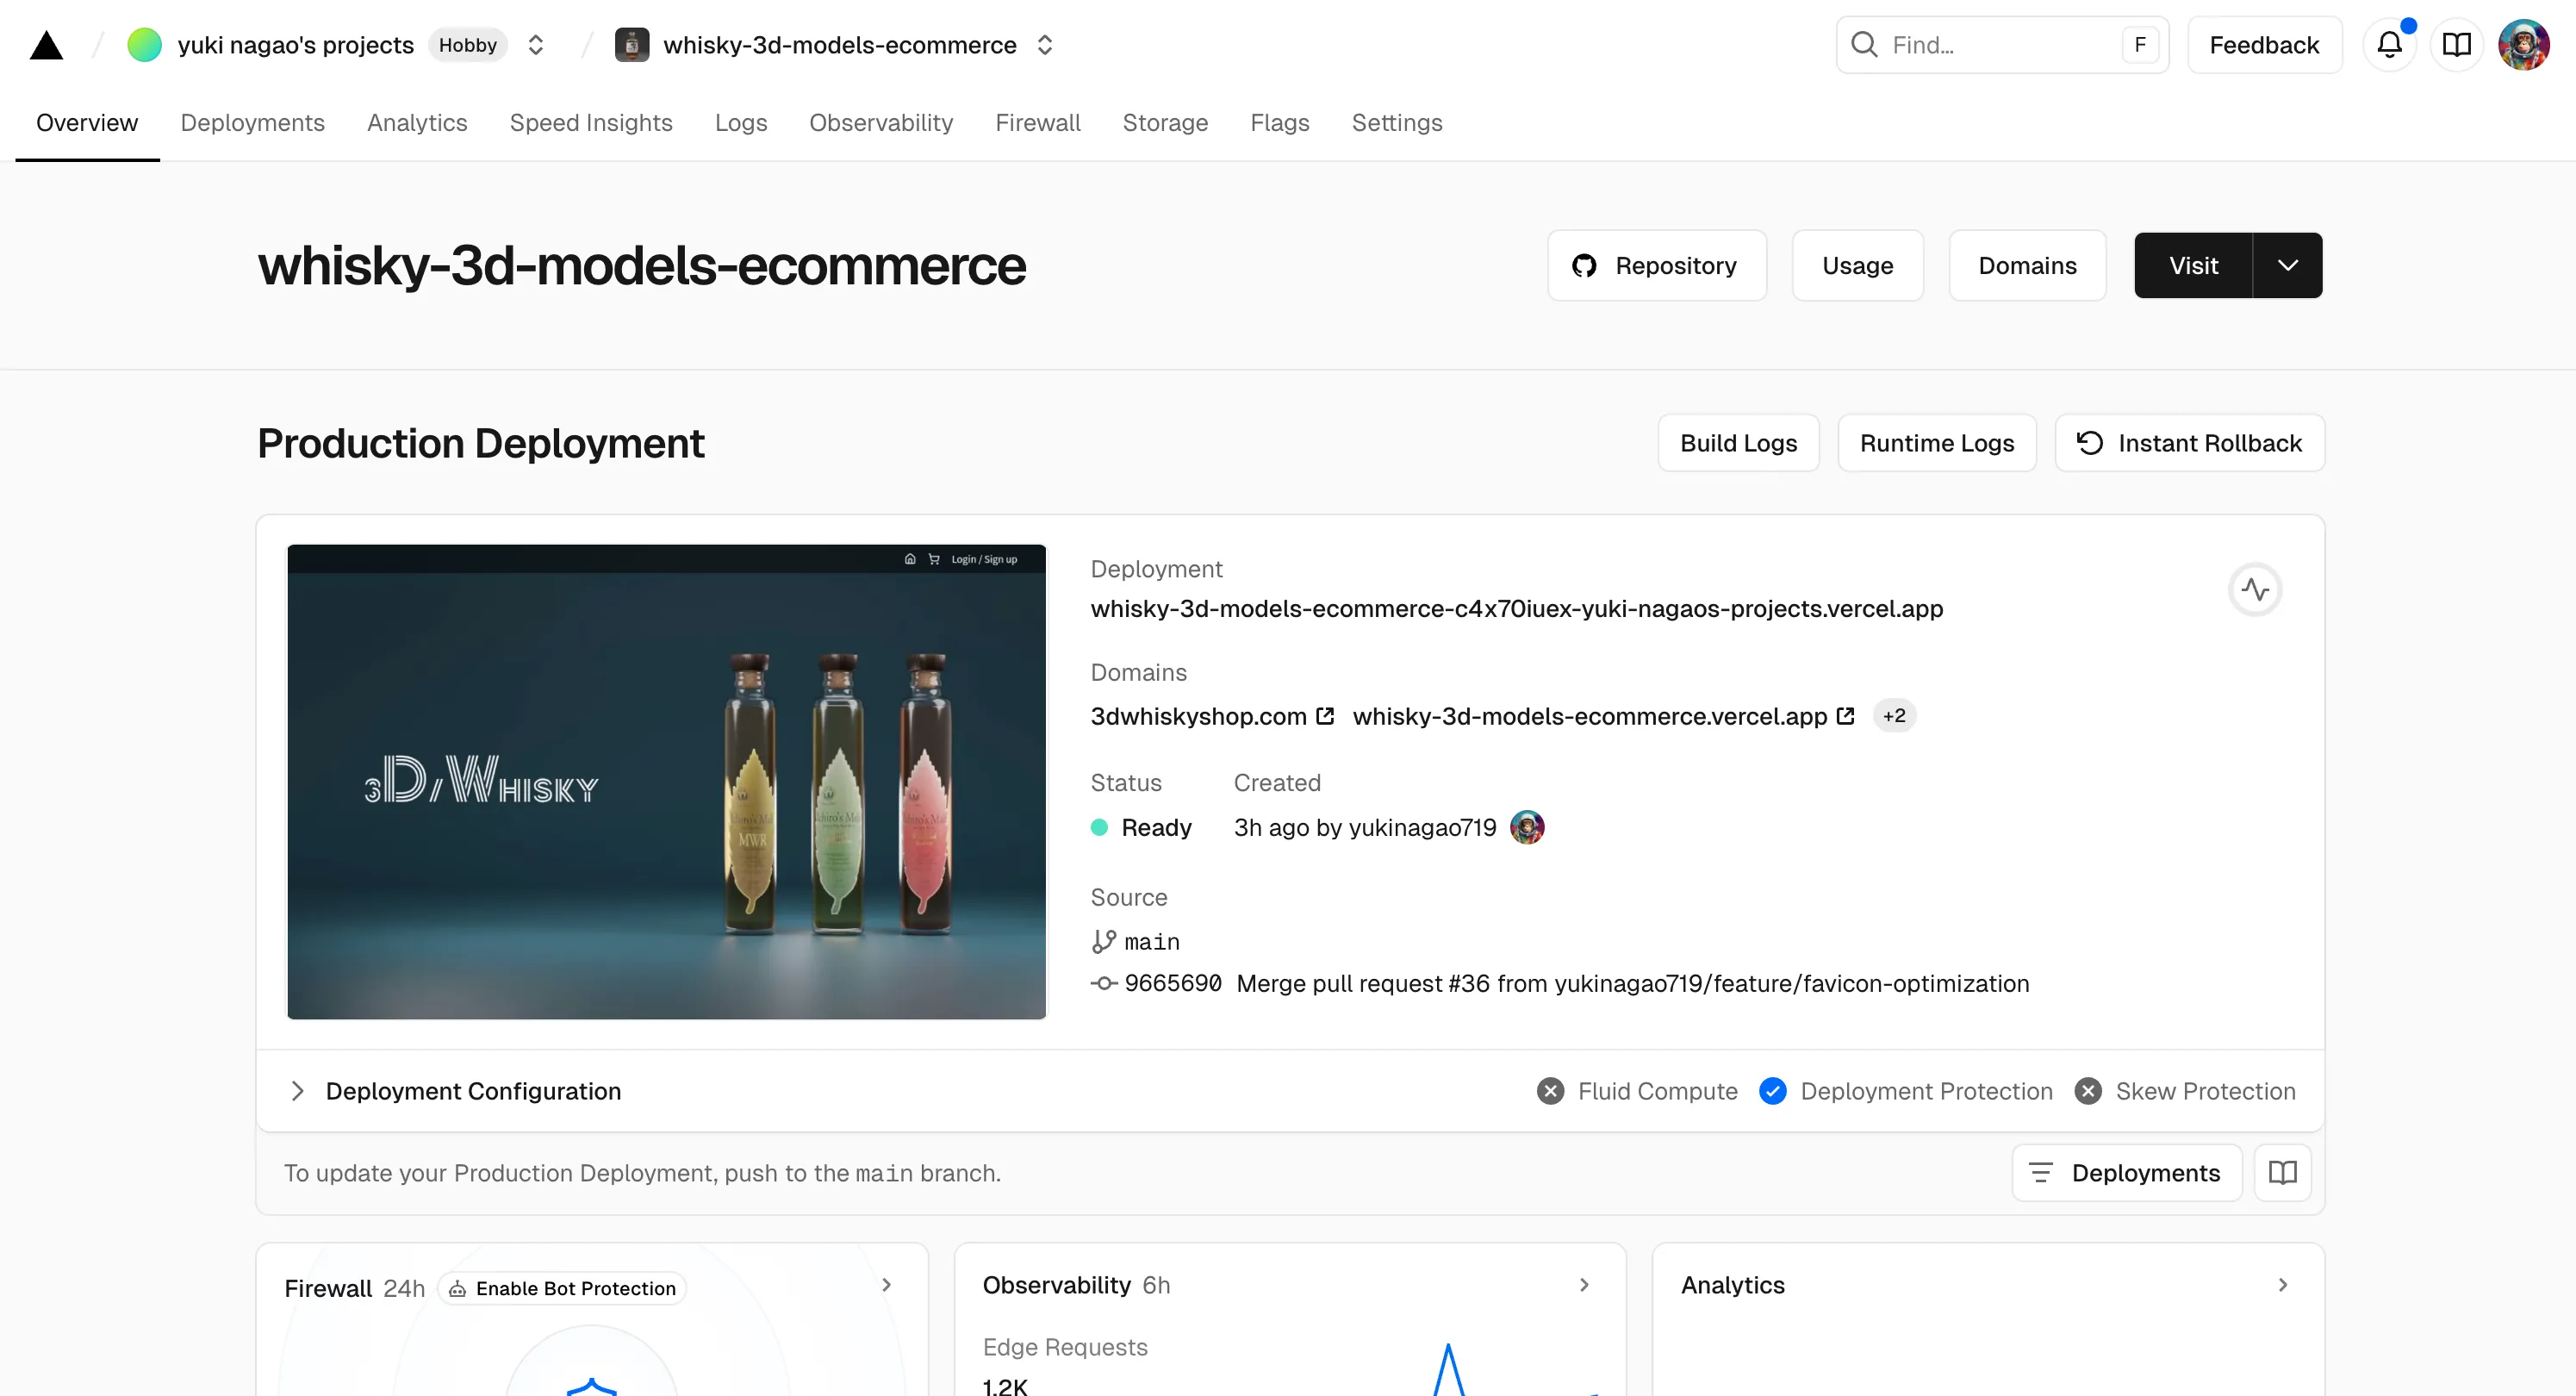Click the Repository button with GitHub icon
The width and height of the screenshot is (2576, 1396).
click(1656, 266)
